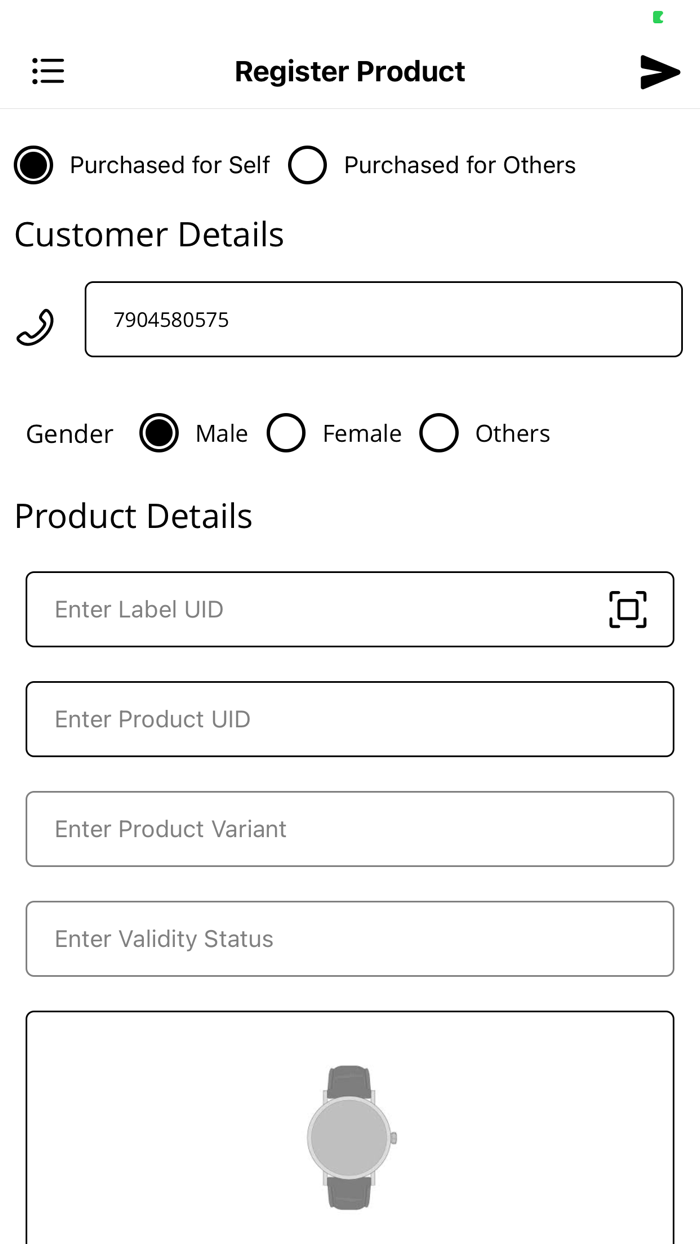Click the Enter Validity Status field
Screen dimensions: 700x1244
click(350, 938)
